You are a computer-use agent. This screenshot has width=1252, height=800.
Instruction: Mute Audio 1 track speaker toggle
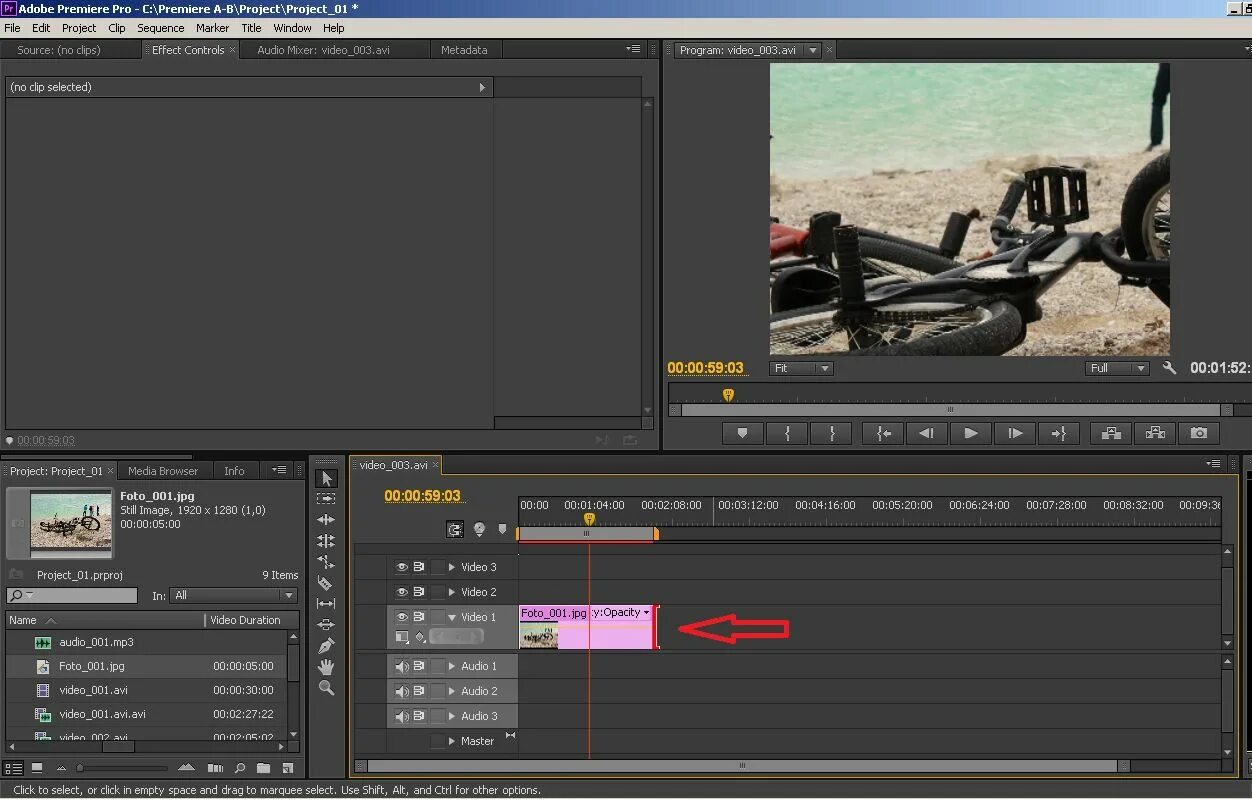402,666
